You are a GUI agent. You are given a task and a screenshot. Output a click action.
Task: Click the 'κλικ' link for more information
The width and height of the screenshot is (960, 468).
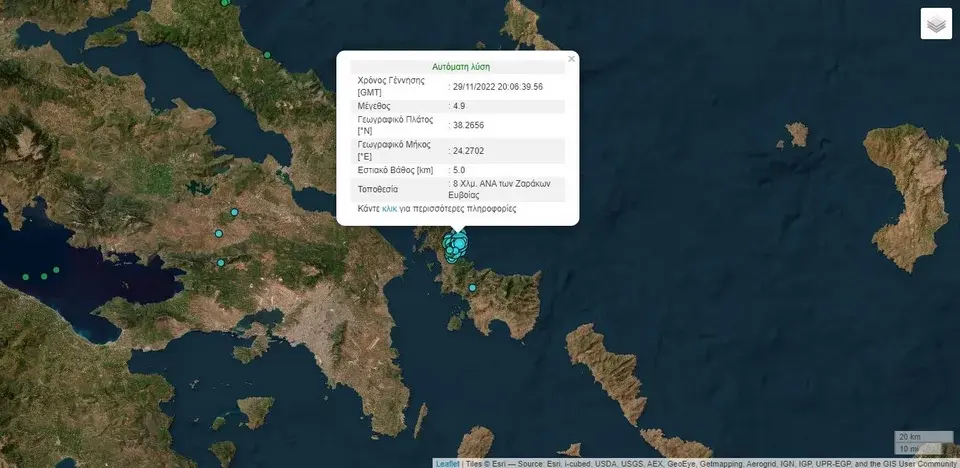click(389, 209)
